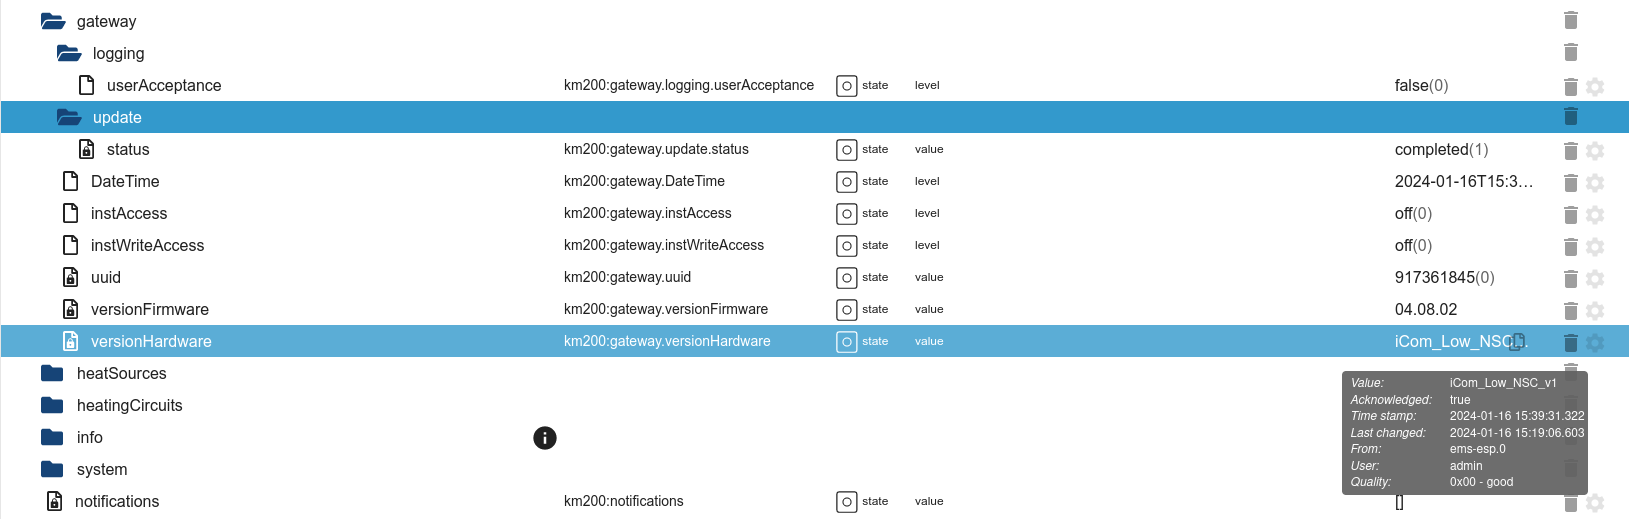Delete the uuid state with trash icon
Screen dimensions: 1629x519
pos(1571,279)
